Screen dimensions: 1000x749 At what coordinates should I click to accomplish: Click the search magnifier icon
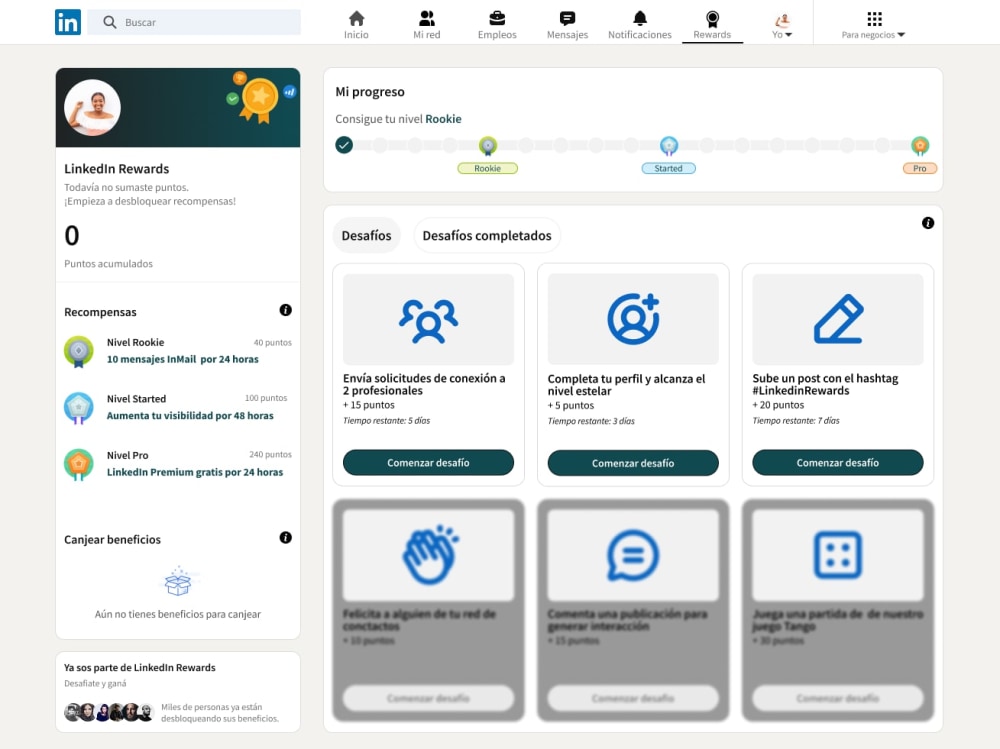coord(110,22)
